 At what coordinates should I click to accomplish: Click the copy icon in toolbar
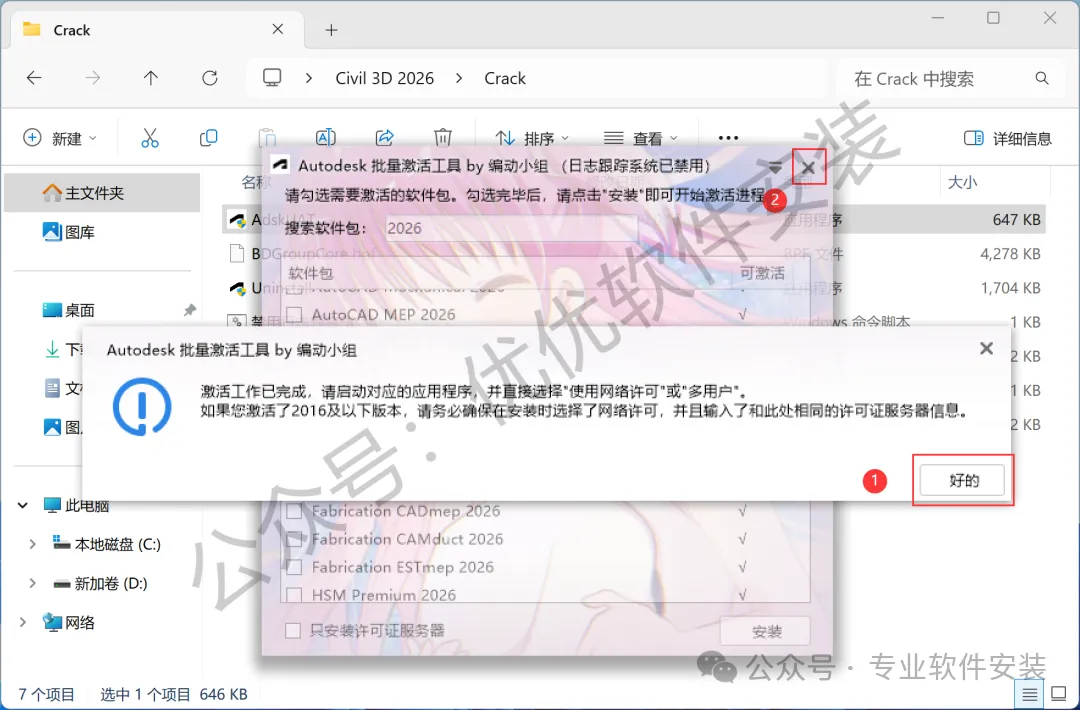(x=209, y=138)
